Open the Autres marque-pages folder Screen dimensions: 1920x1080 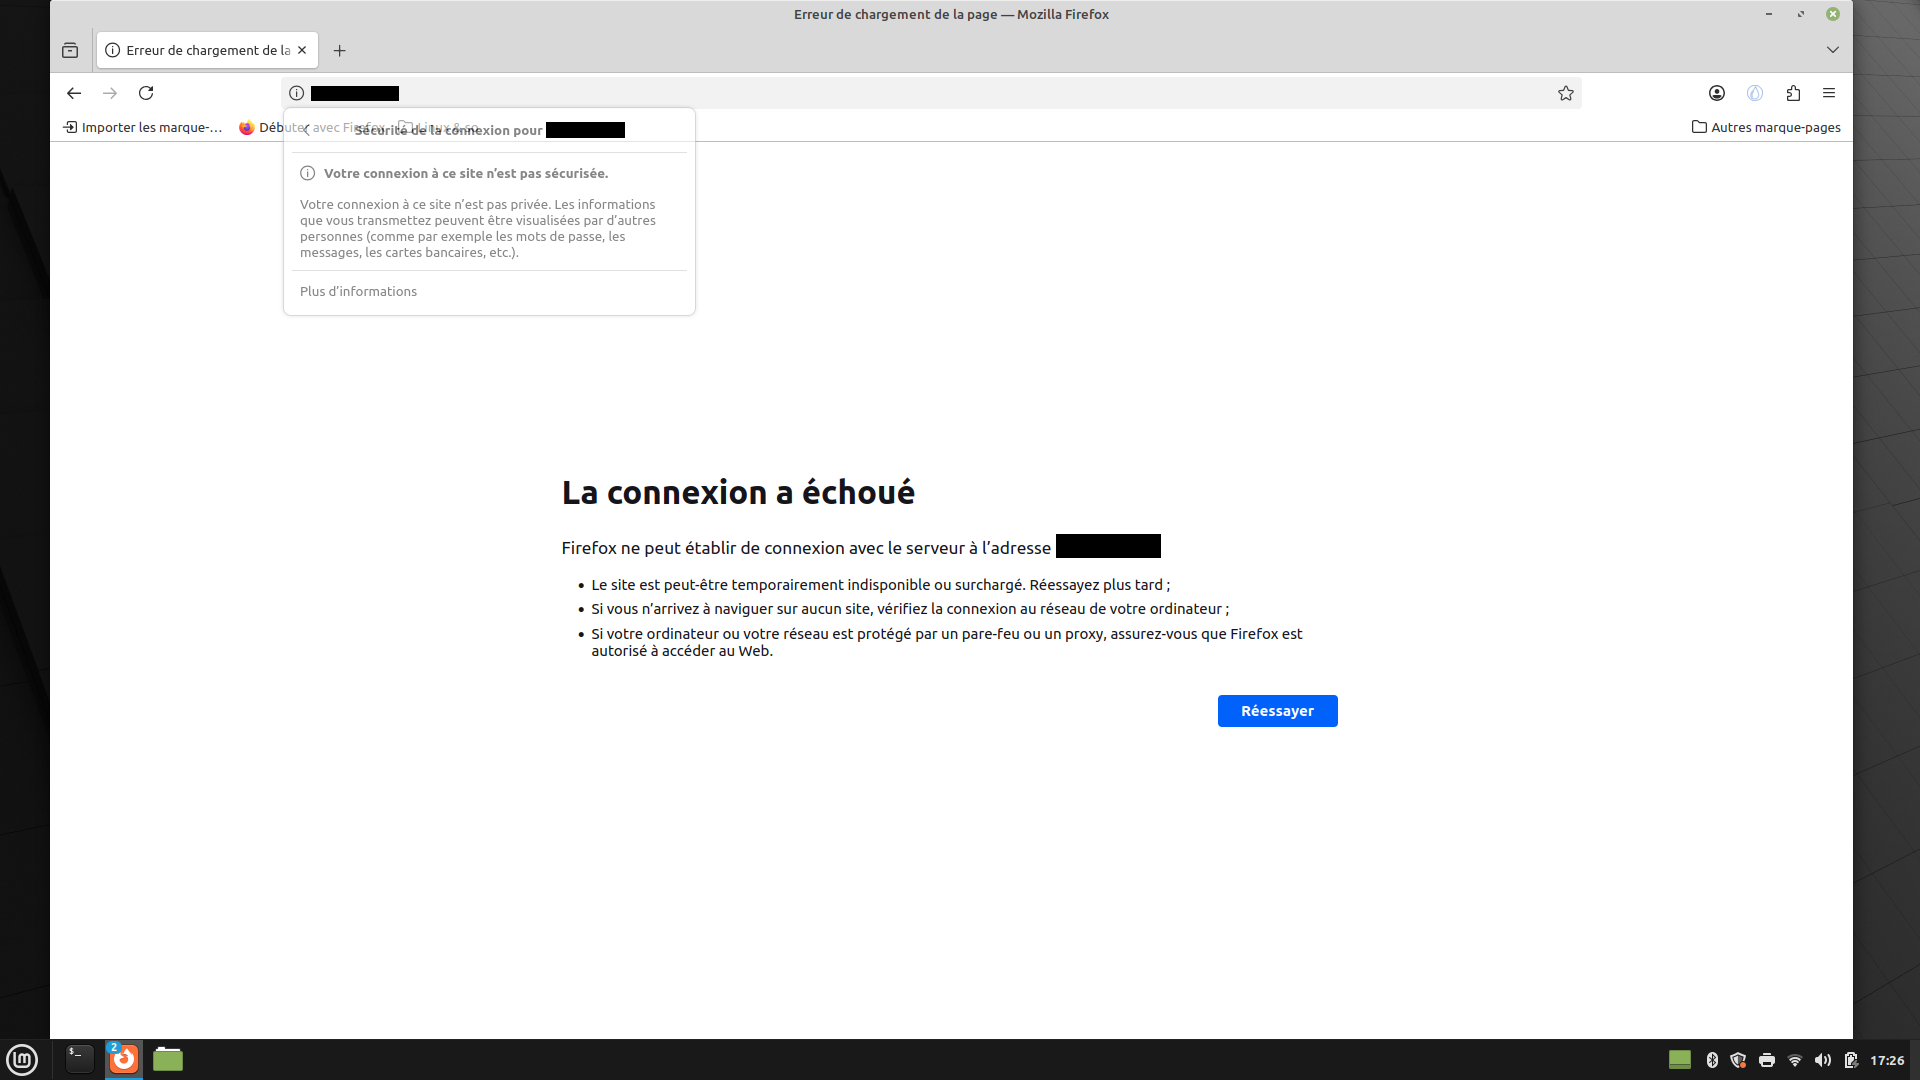[1766, 127]
